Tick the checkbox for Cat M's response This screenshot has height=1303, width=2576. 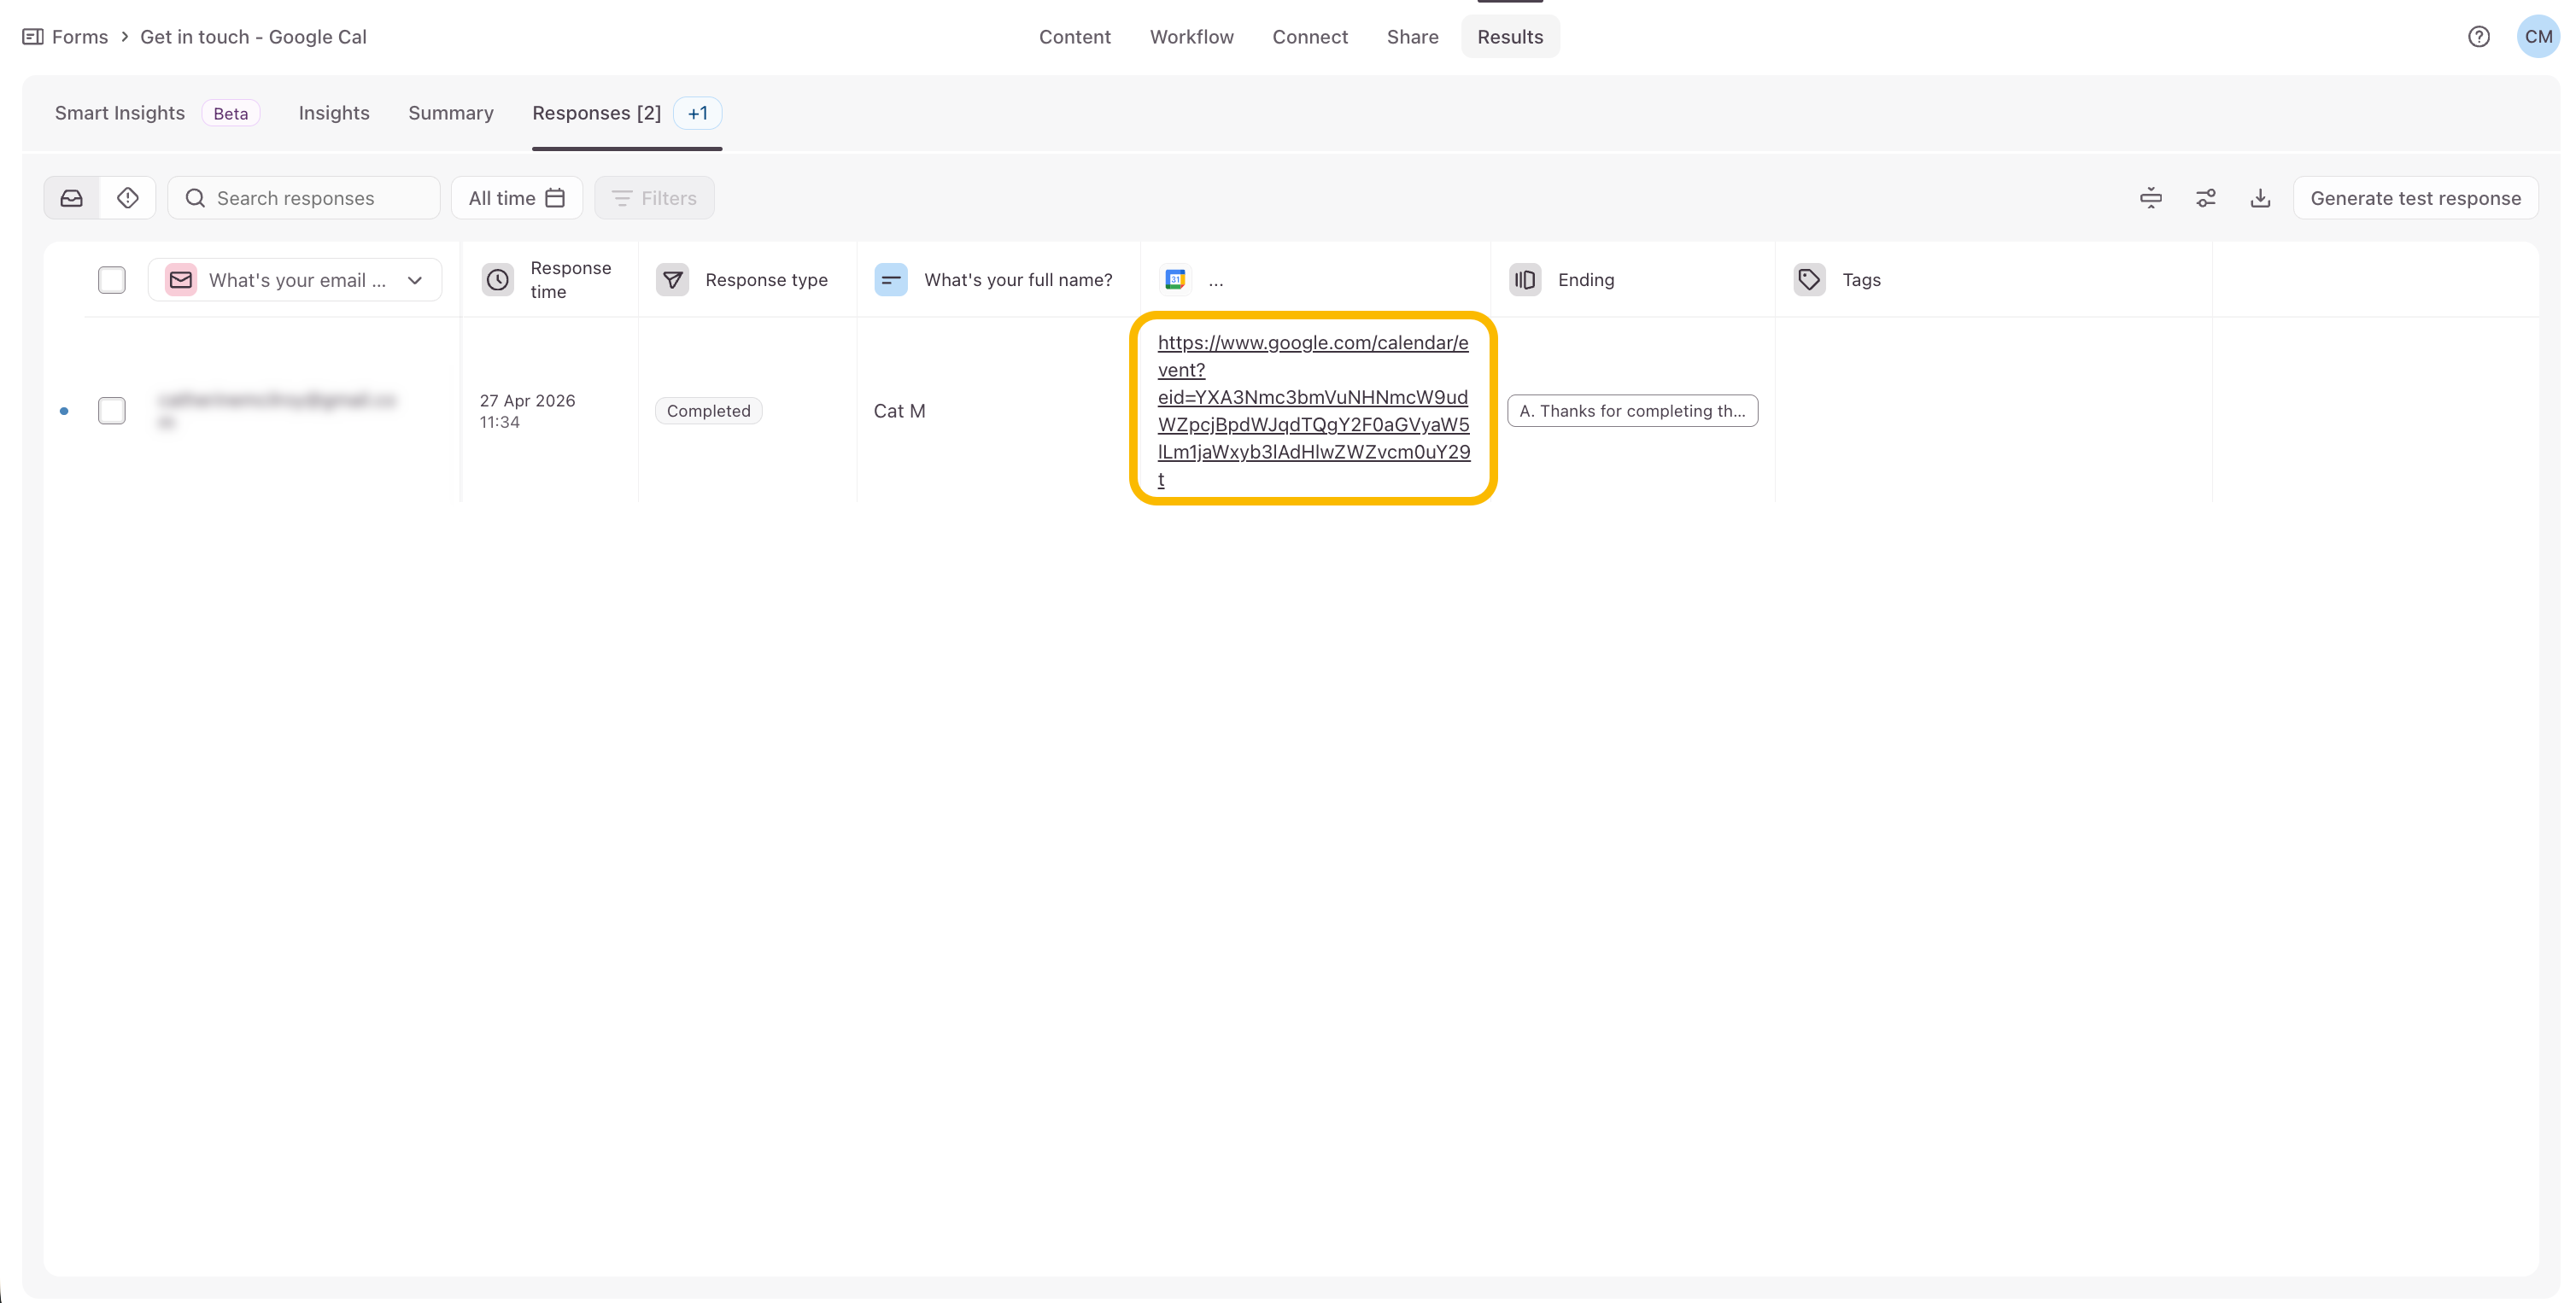[112, 411]
